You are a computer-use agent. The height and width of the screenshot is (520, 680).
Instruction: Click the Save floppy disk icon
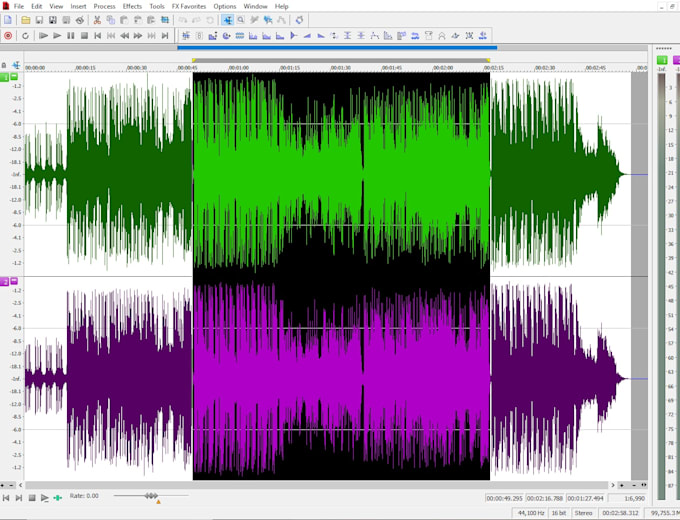39,20
